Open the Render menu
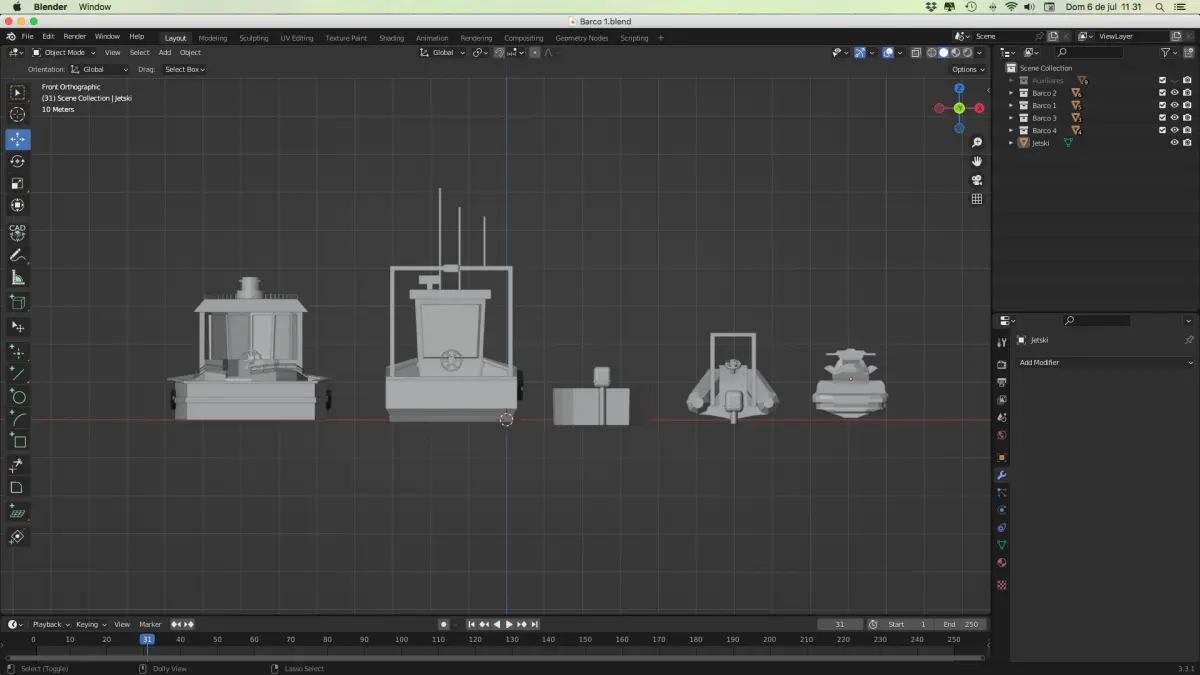The image size is (1200, 675). click(75, 36)
